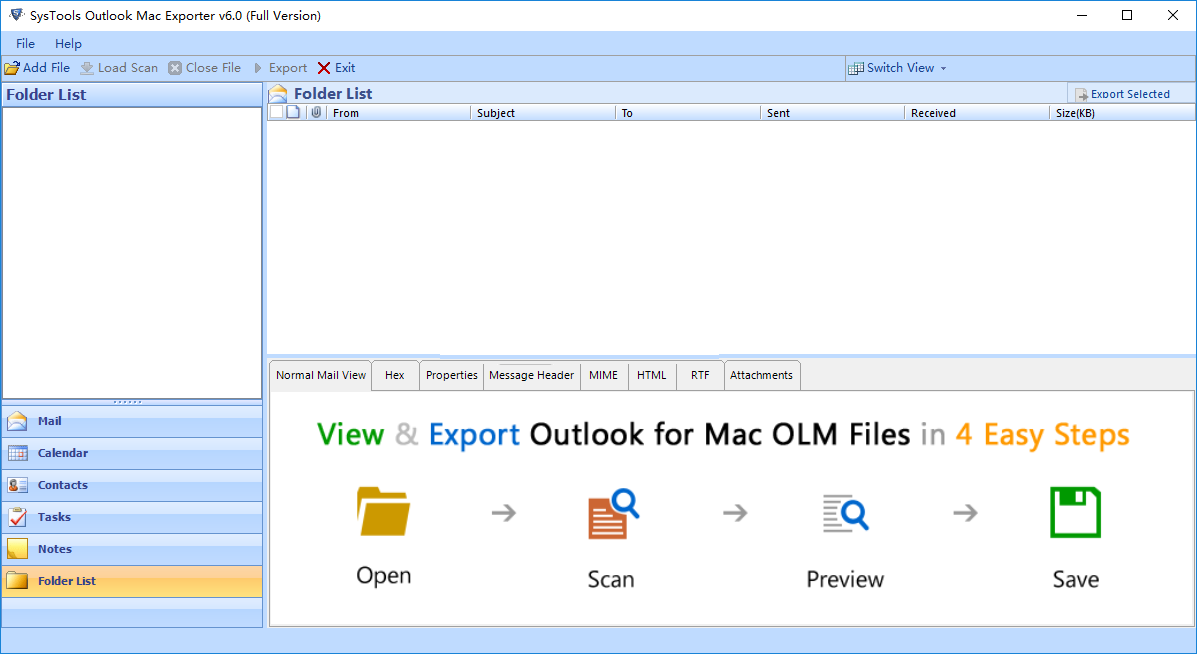Select Folder List in the sidebar
Screen dimensions: 1197x654
65,581
